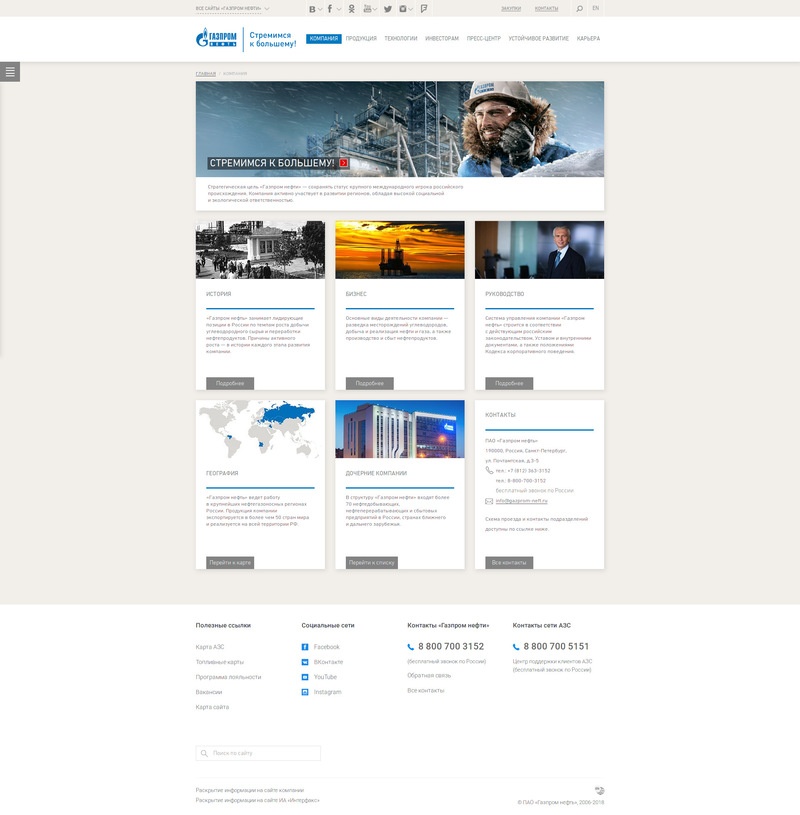Click the search magnifier icon in header
The width and height of the screenshot is (800, 815).
579,8
